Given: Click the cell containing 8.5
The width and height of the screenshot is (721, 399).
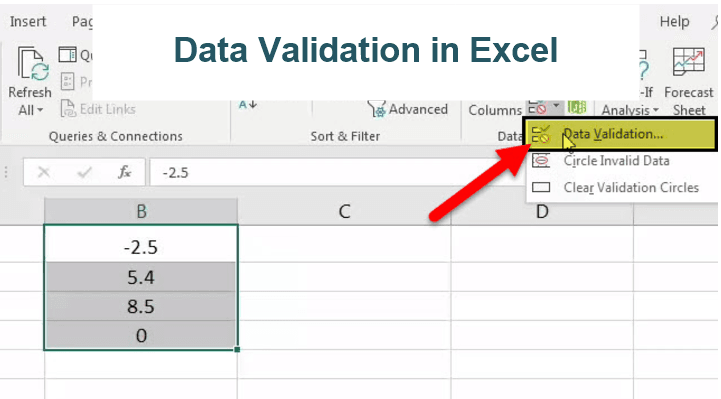Looking at the screenshot, I should (x=141, y=306).
